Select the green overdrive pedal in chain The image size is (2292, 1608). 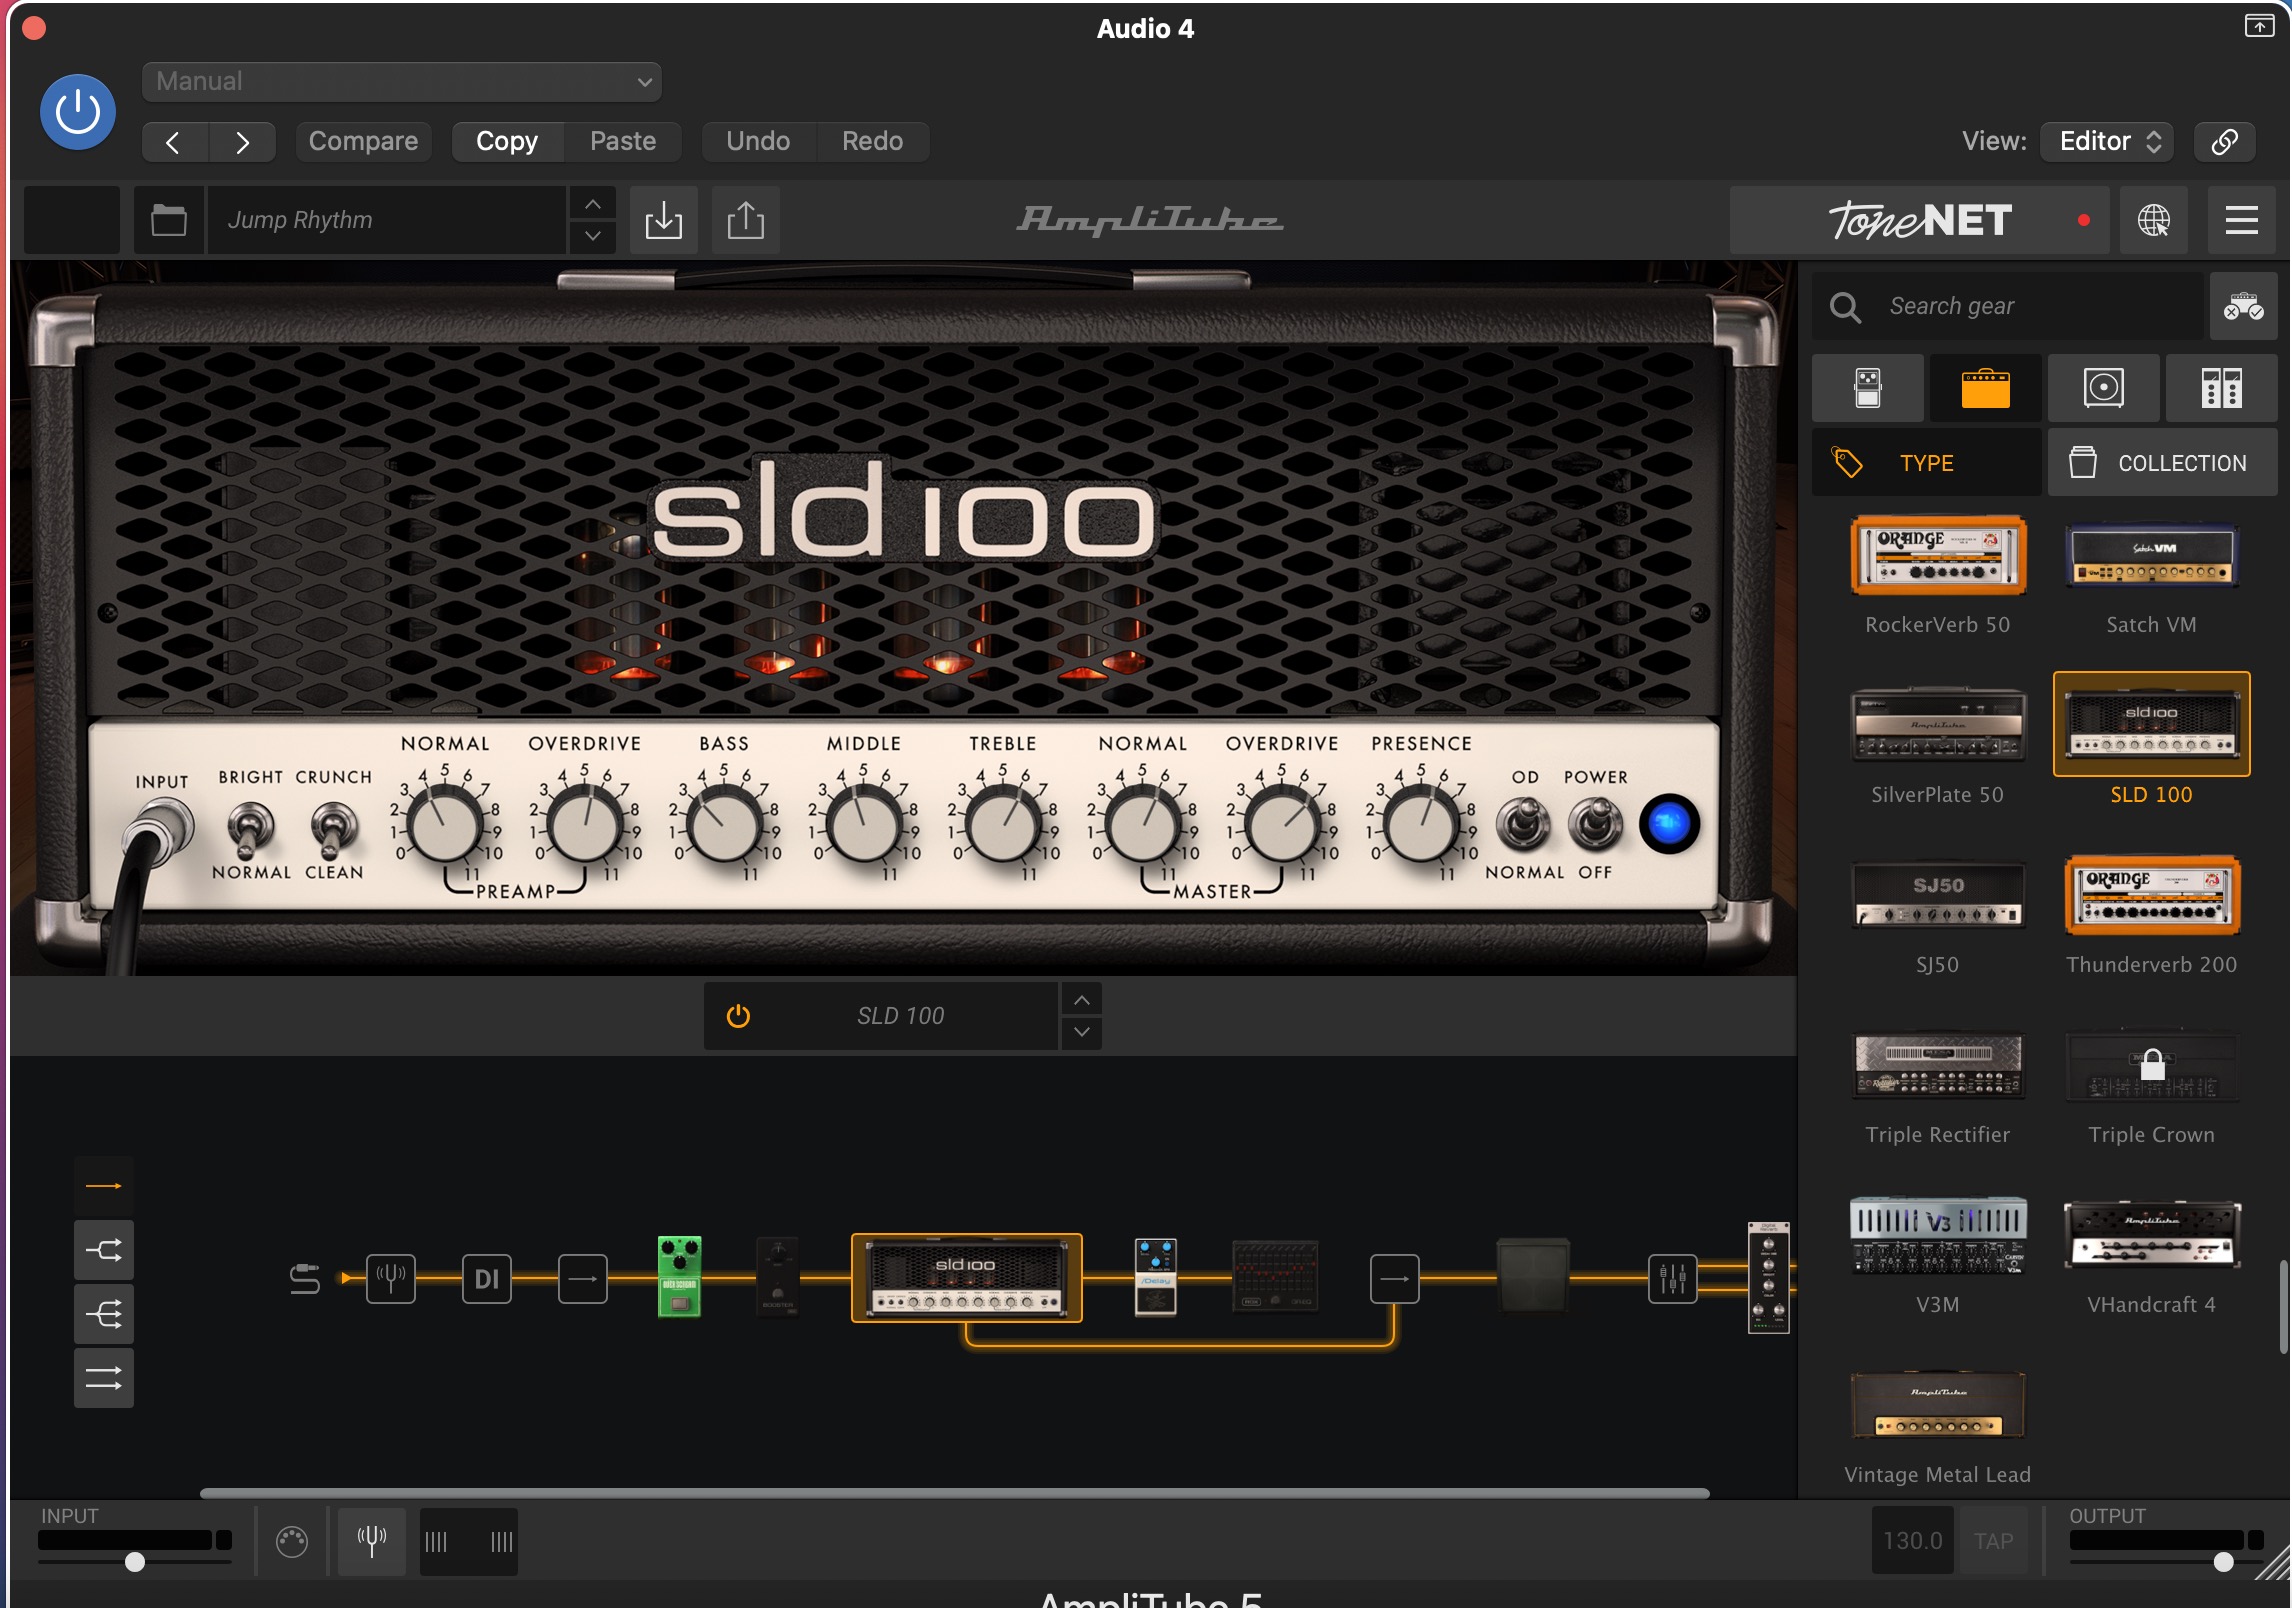point(679,1277)
